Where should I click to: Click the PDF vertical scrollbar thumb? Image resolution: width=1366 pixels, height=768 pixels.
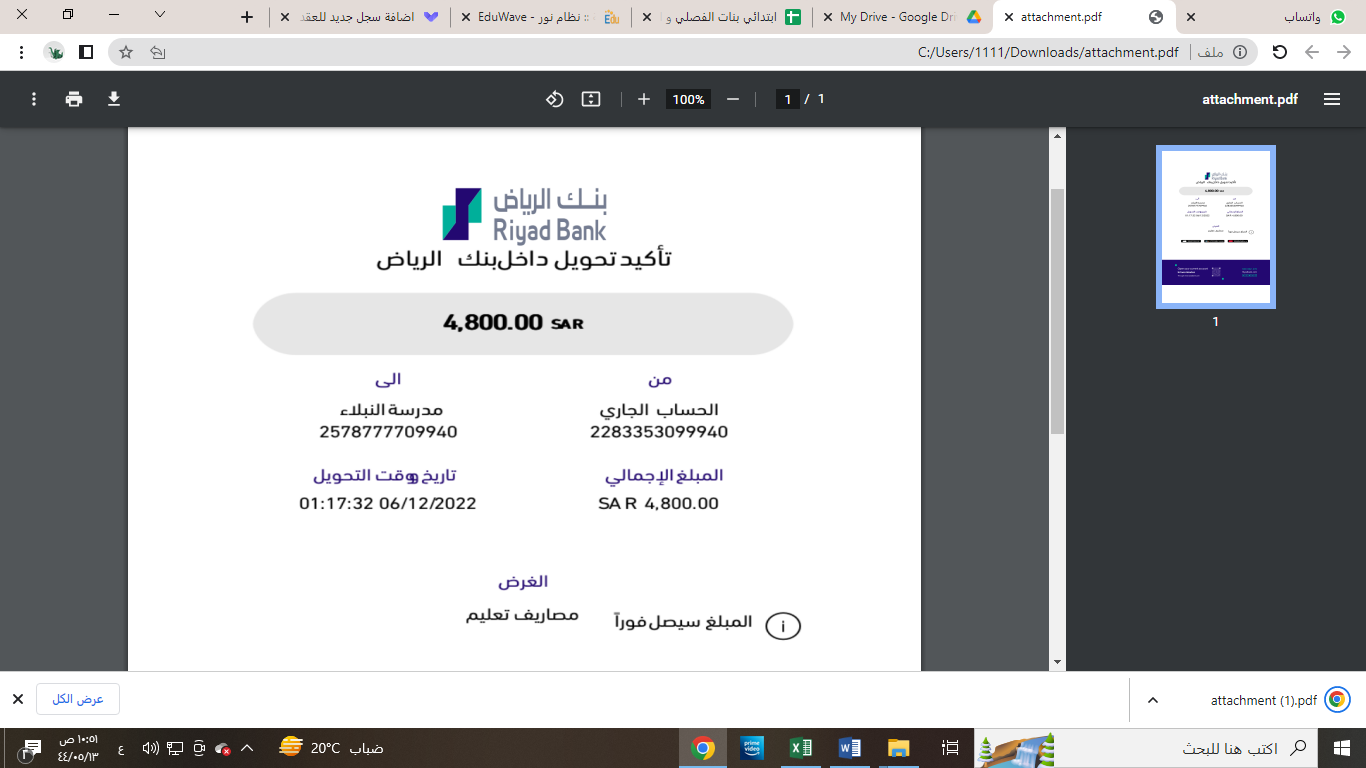click(x=1057, y=310)
